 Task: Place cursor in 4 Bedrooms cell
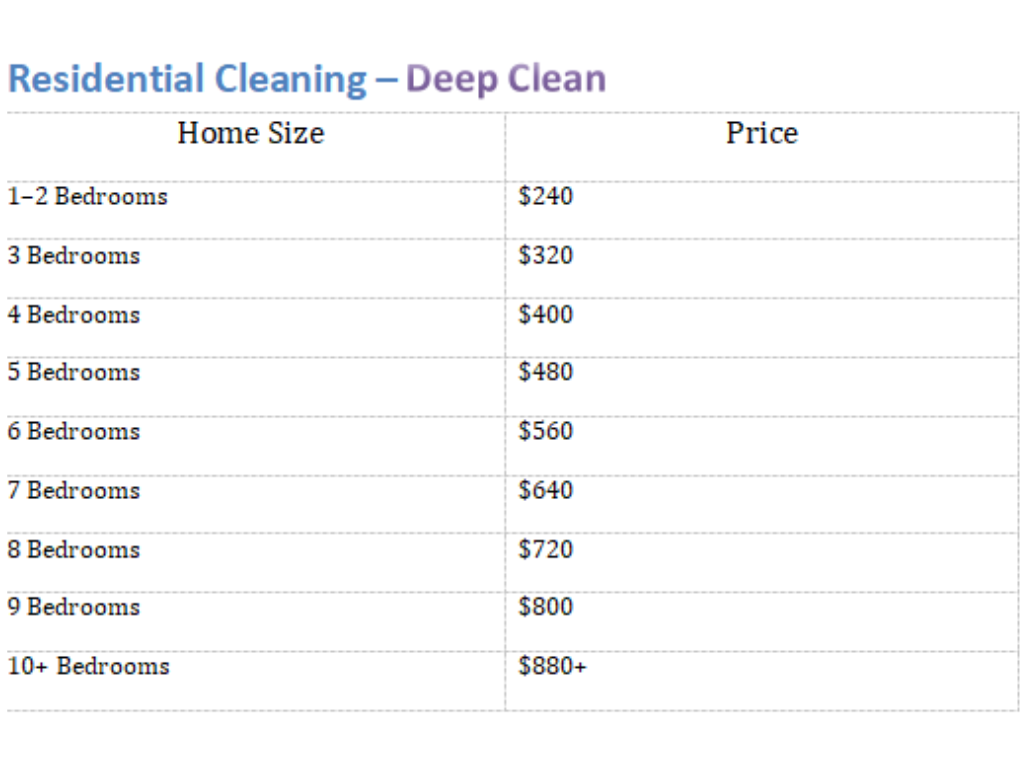[74, 315]
